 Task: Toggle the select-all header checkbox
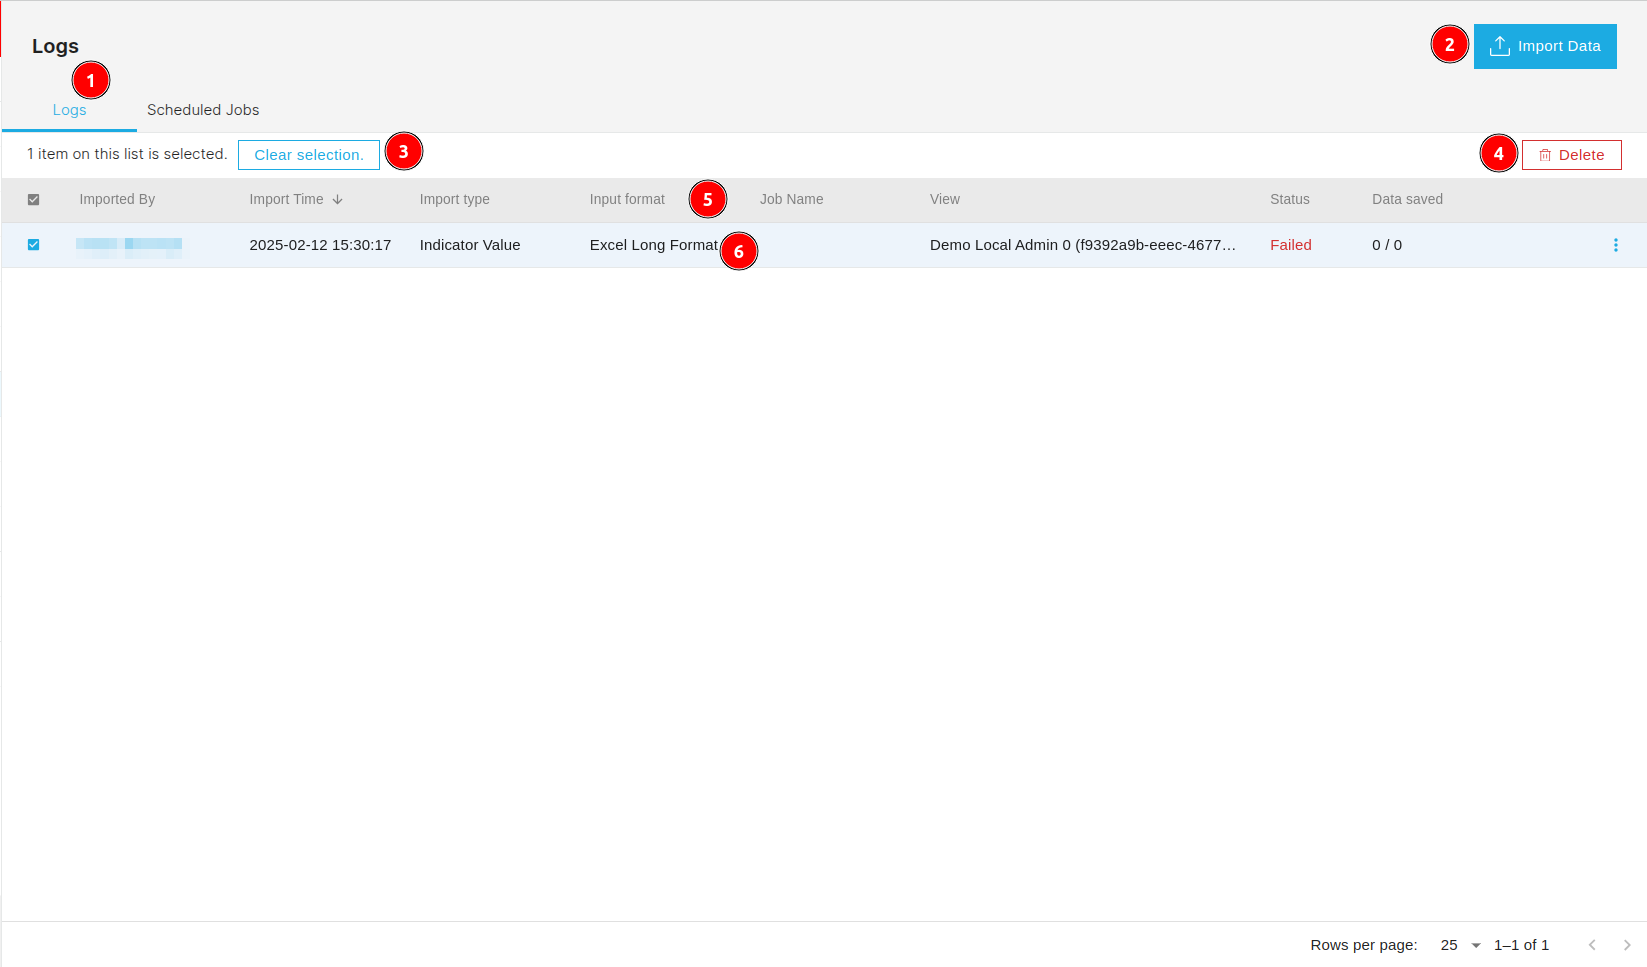(33, 200)
